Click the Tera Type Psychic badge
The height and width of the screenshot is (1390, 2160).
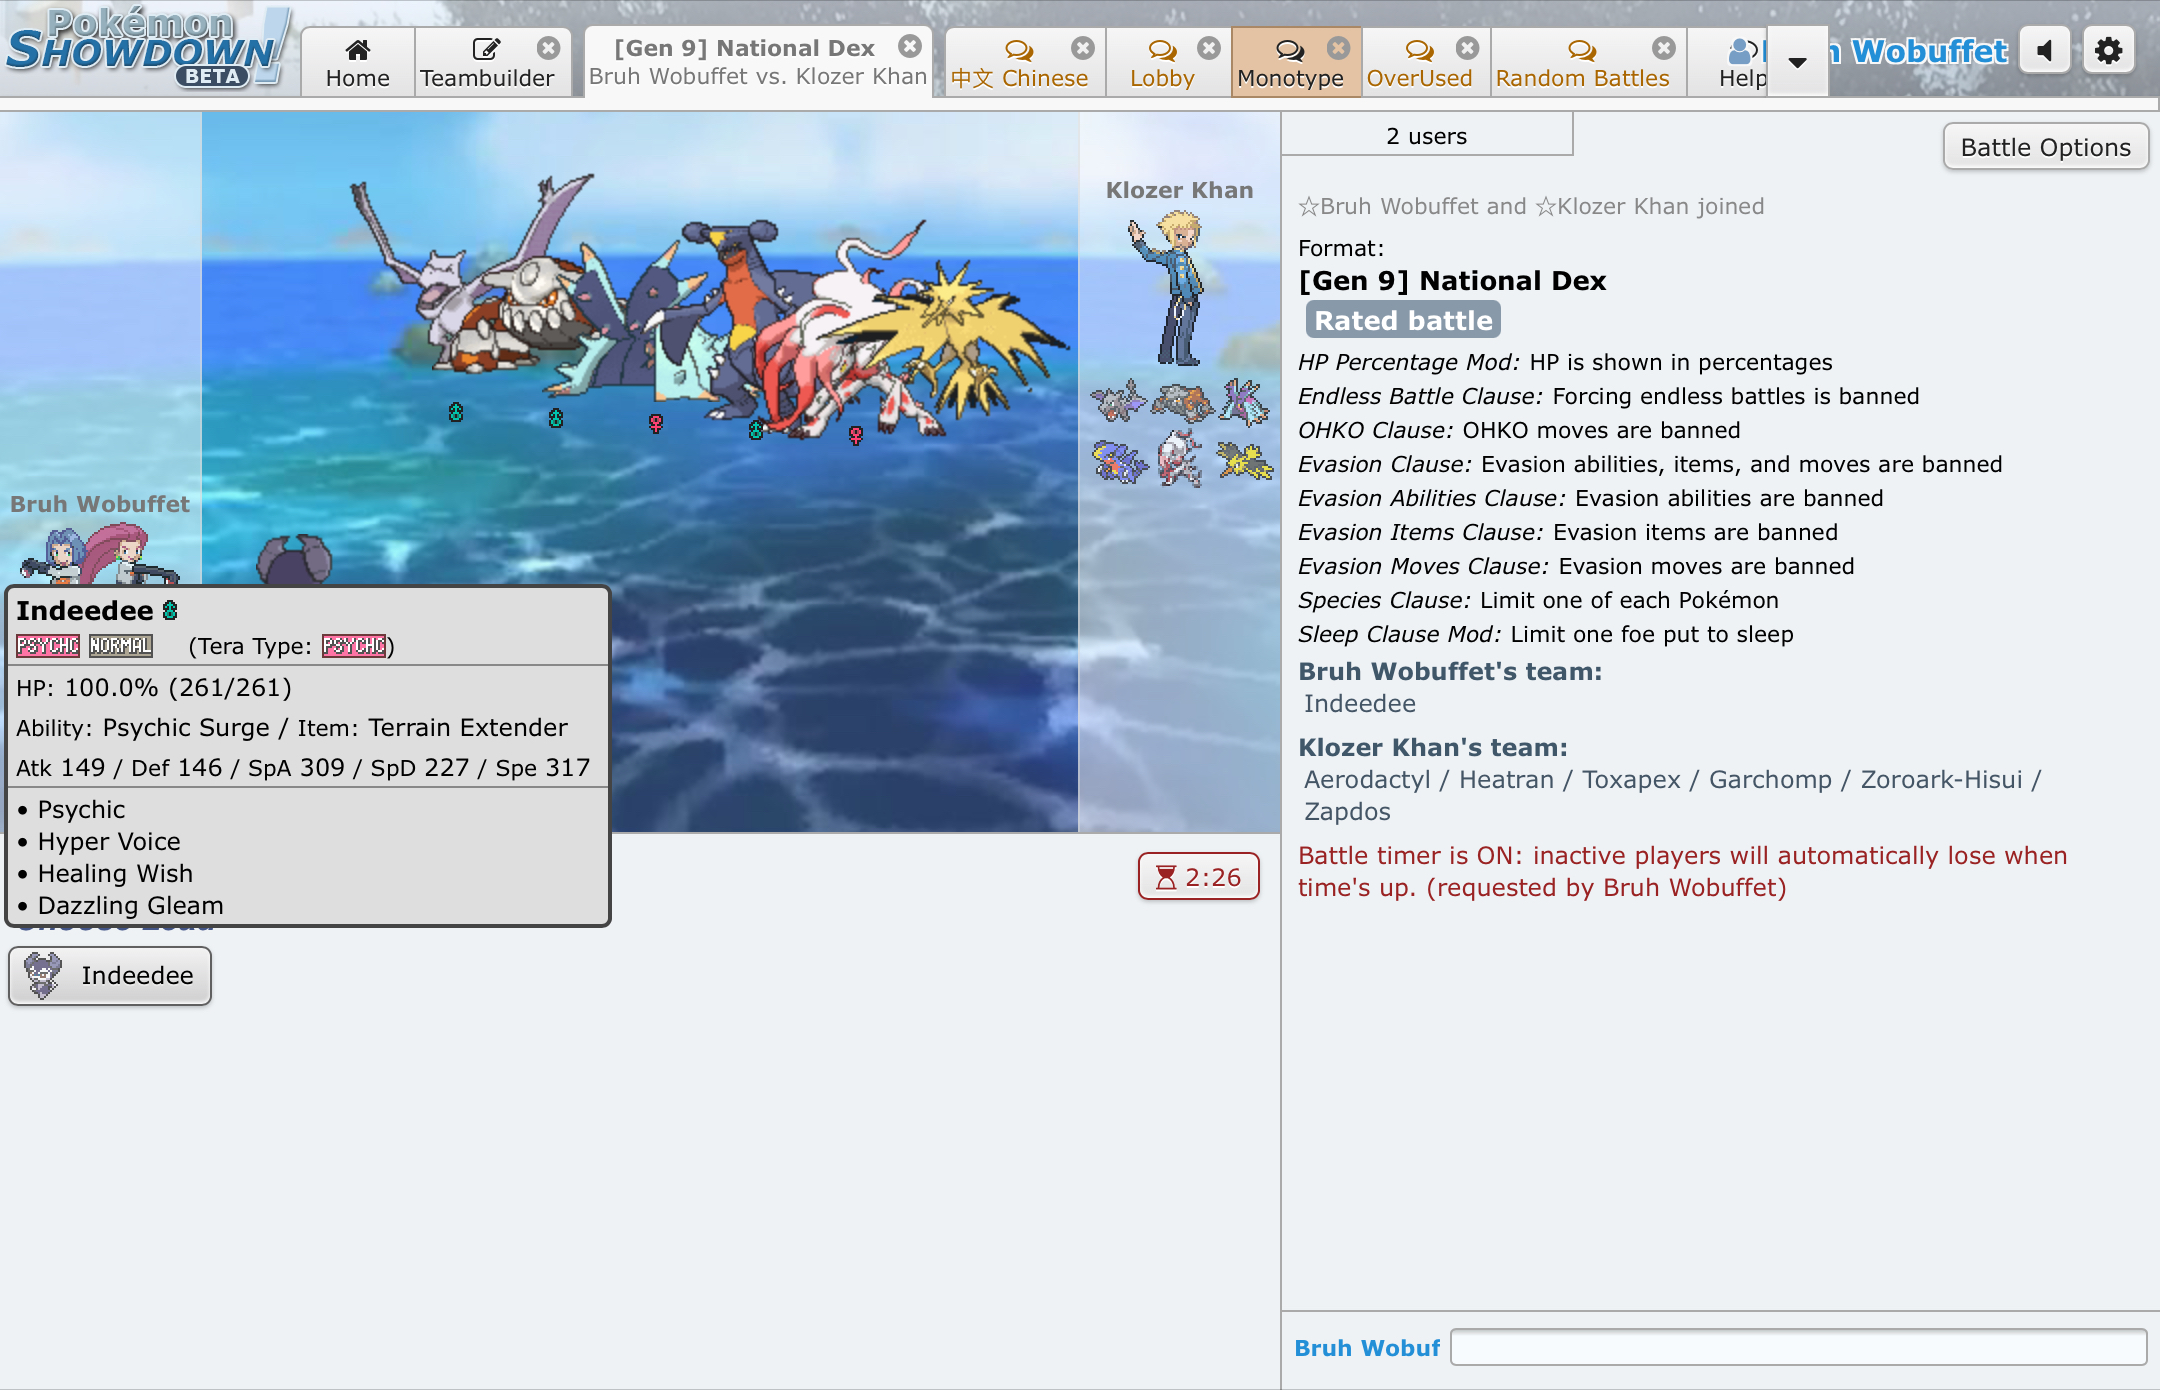tap(354, 646)
